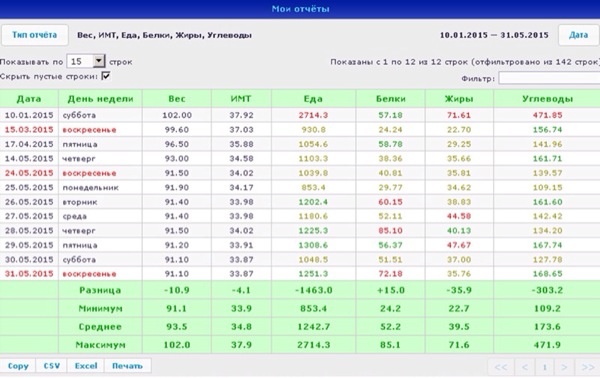Focus the Фильтр text field
Image resolution: width=600 pixels, height=378 pixels.
point(549,78)
